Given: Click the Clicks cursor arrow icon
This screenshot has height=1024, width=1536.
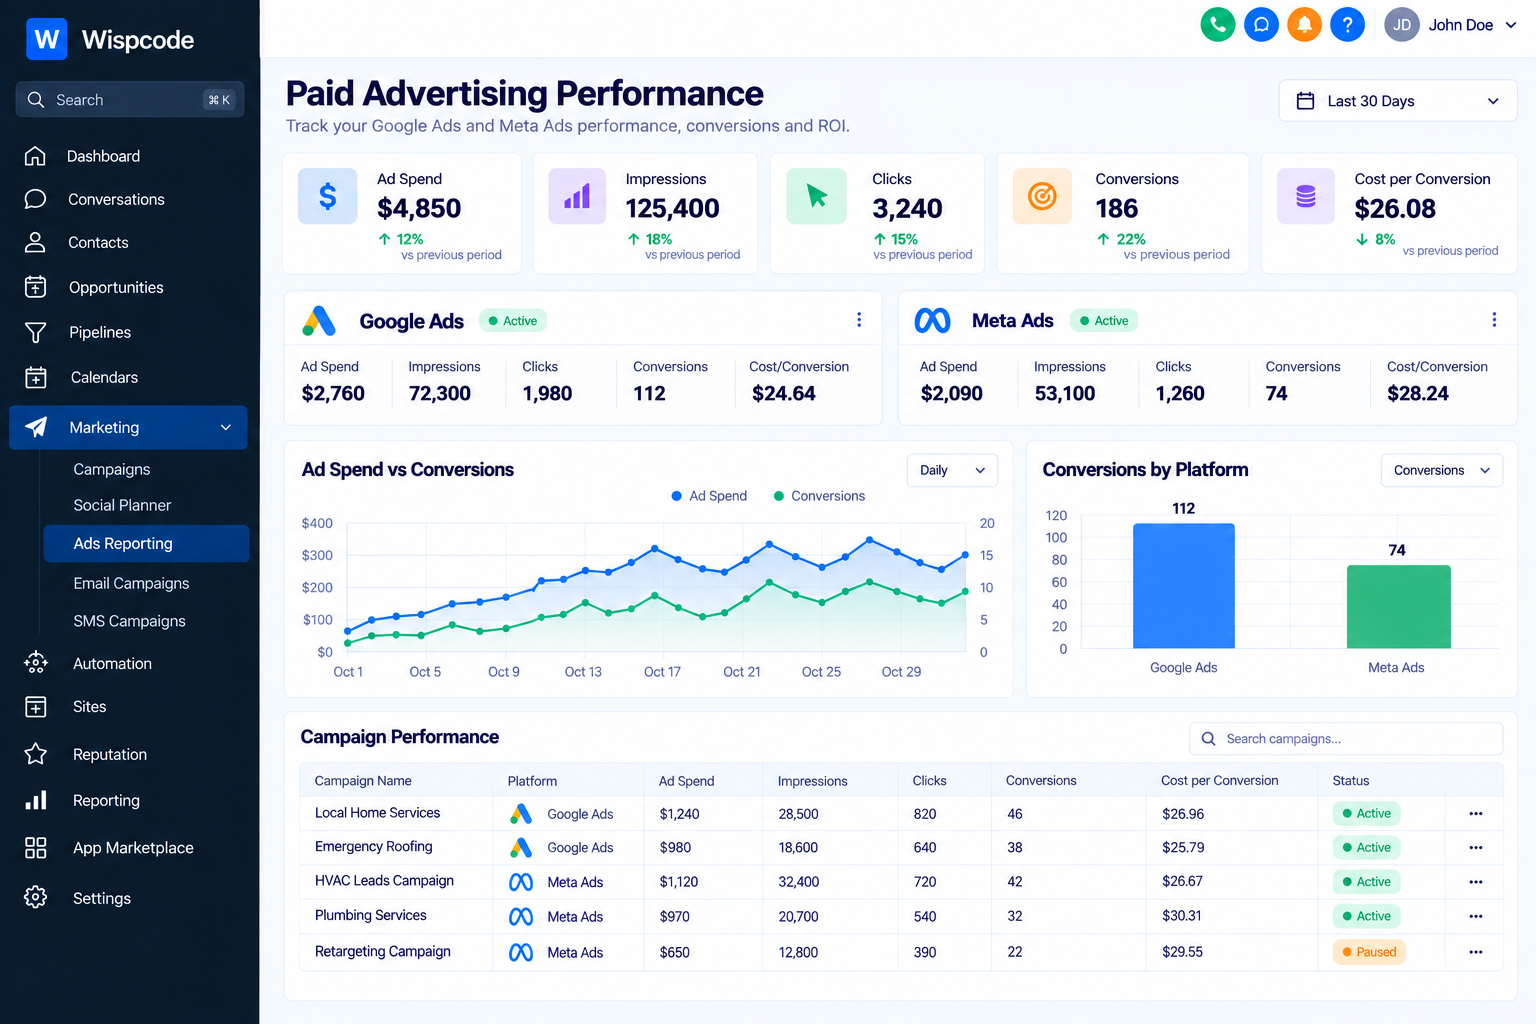Looking at the screenshot, I should [x=816, y=196].
